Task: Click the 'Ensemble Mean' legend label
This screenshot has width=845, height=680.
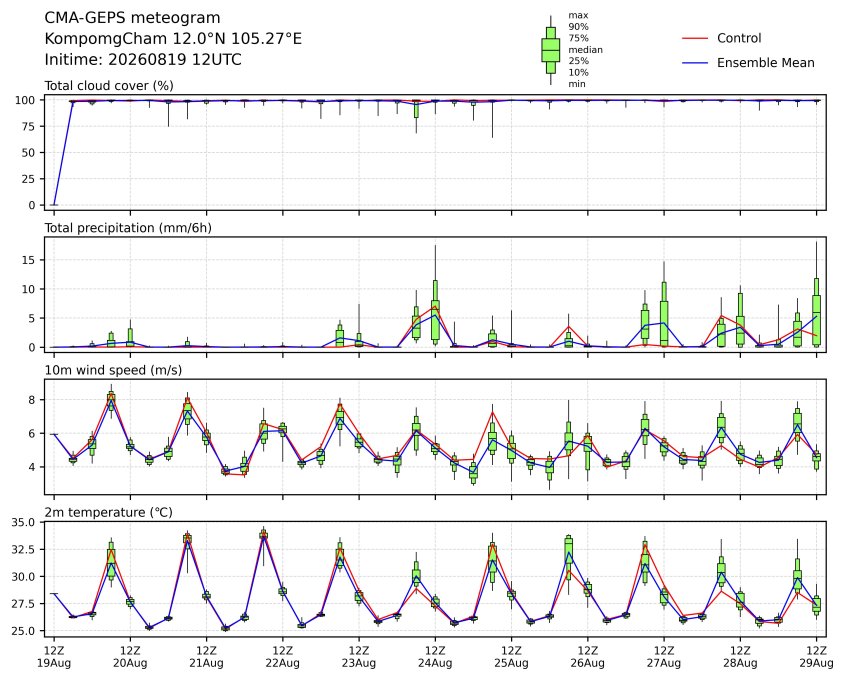Action: (765, 63)
